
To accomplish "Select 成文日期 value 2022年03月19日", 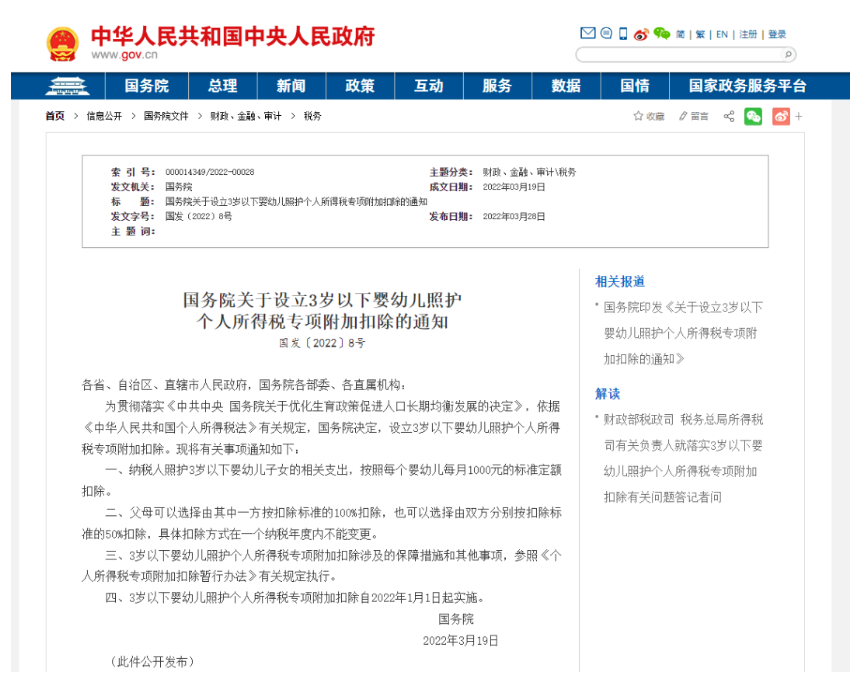I will (514, 187).
